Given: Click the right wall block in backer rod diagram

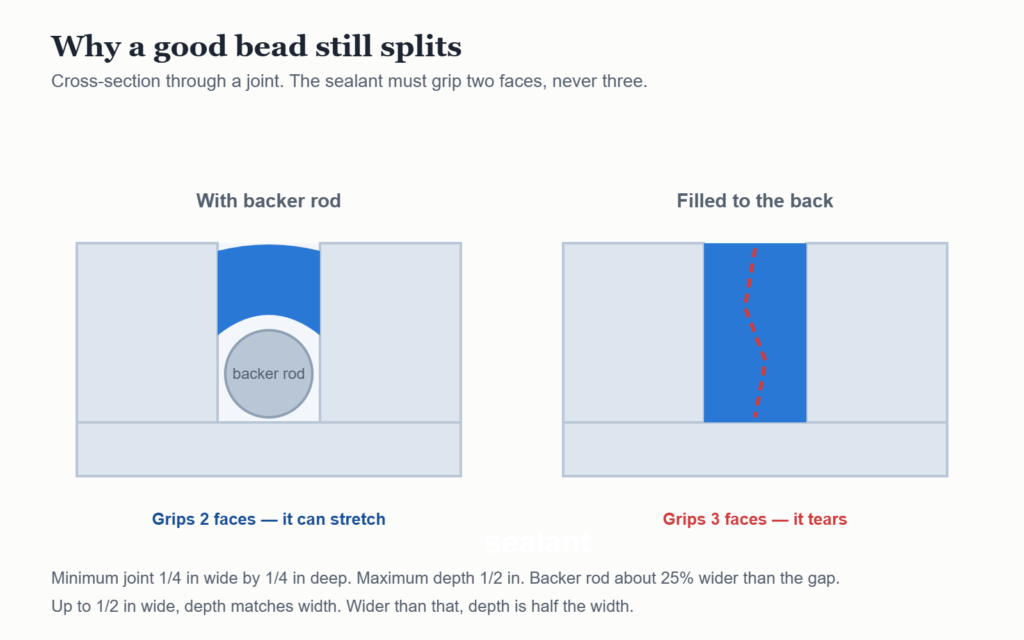Looking at the screenshot, I should click(x=391, y=332).
